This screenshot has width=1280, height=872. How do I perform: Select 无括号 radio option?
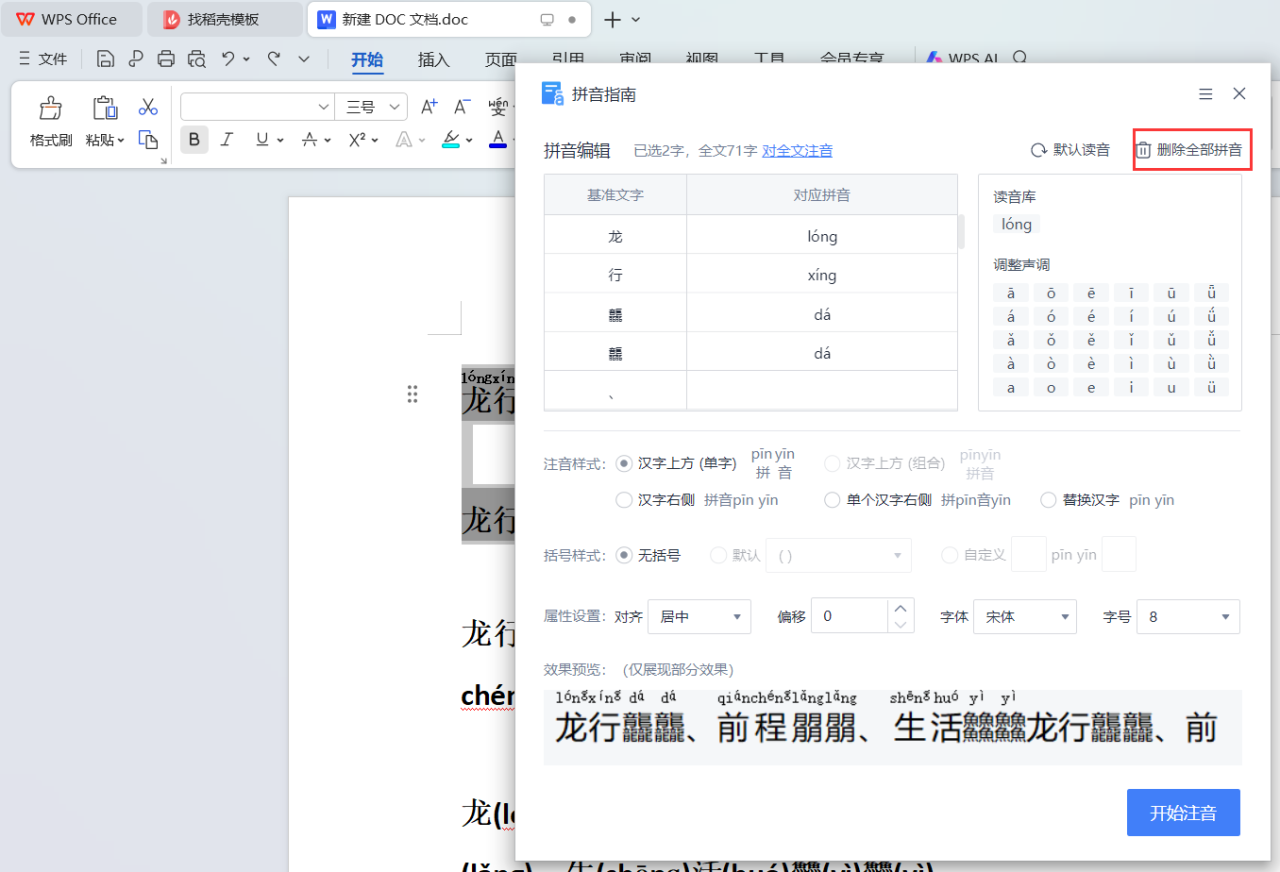(624, 555)
